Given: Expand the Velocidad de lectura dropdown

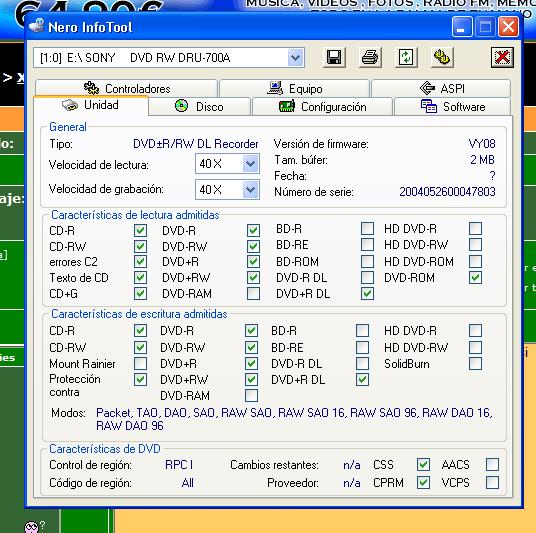Looking at the screenshot, I should tap(251, 164).
